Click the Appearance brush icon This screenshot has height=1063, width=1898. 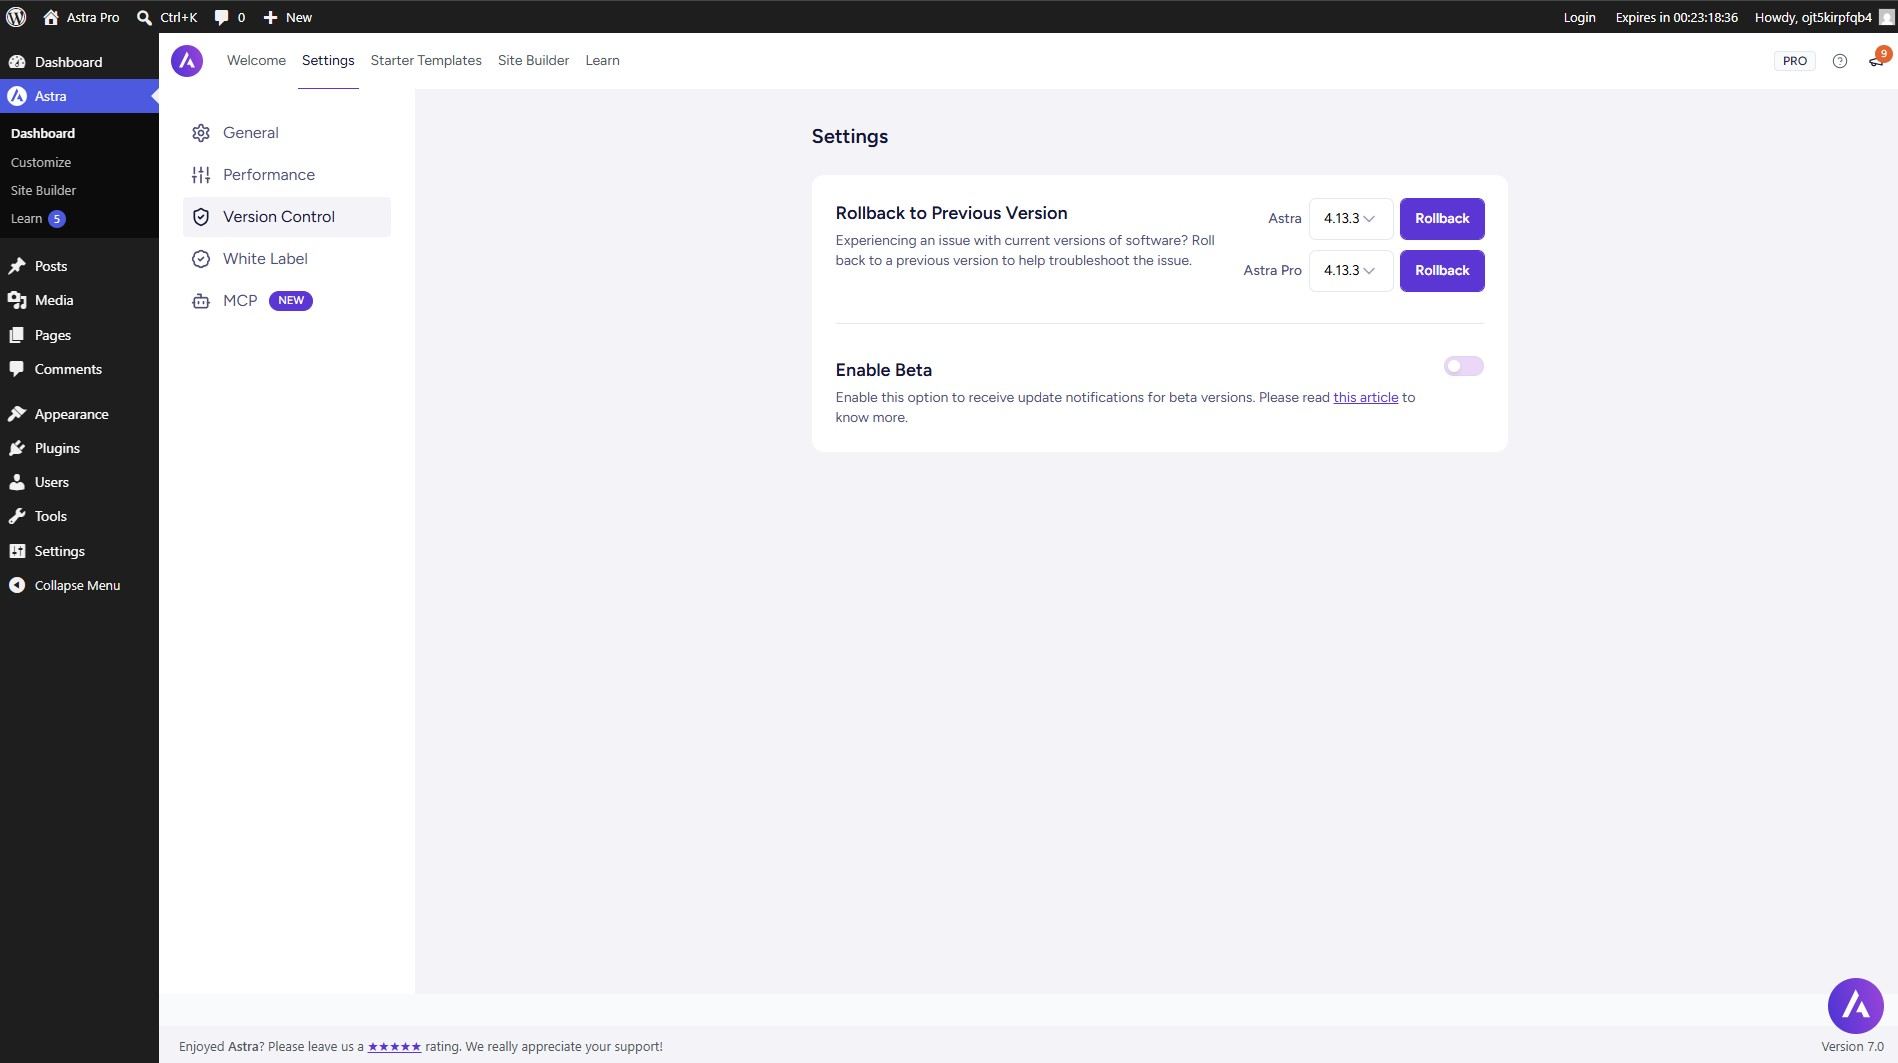(17, 414)
